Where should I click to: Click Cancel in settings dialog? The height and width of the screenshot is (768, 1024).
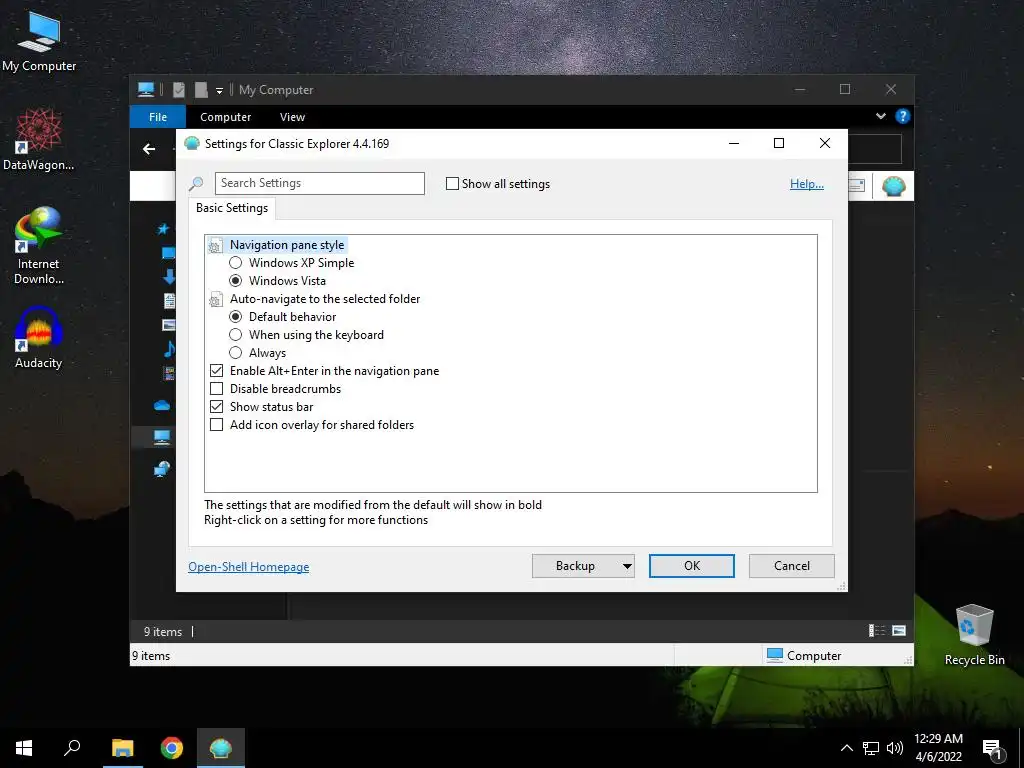tap(792, 566)
